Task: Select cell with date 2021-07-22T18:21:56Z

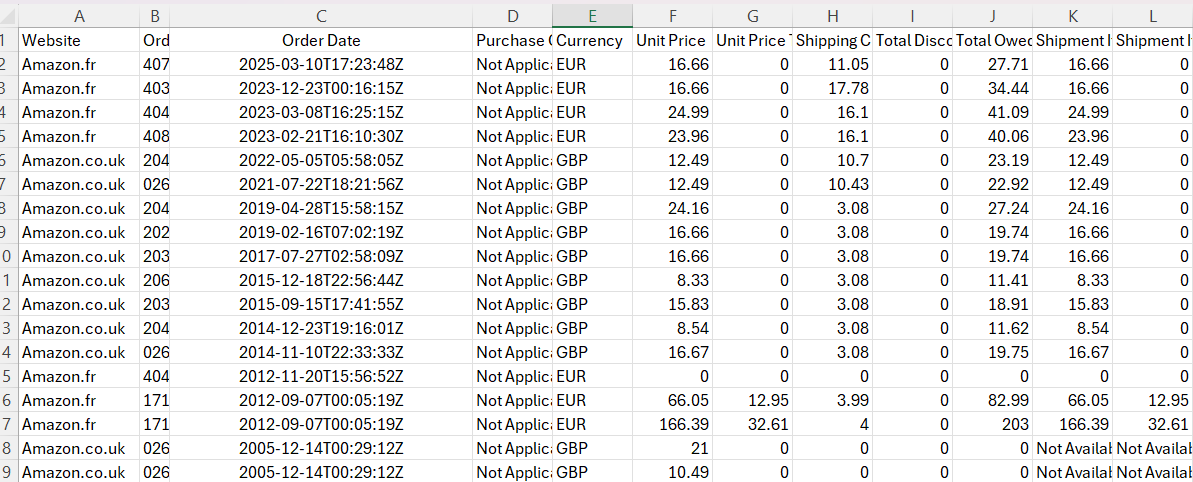Action: (321, 185)
